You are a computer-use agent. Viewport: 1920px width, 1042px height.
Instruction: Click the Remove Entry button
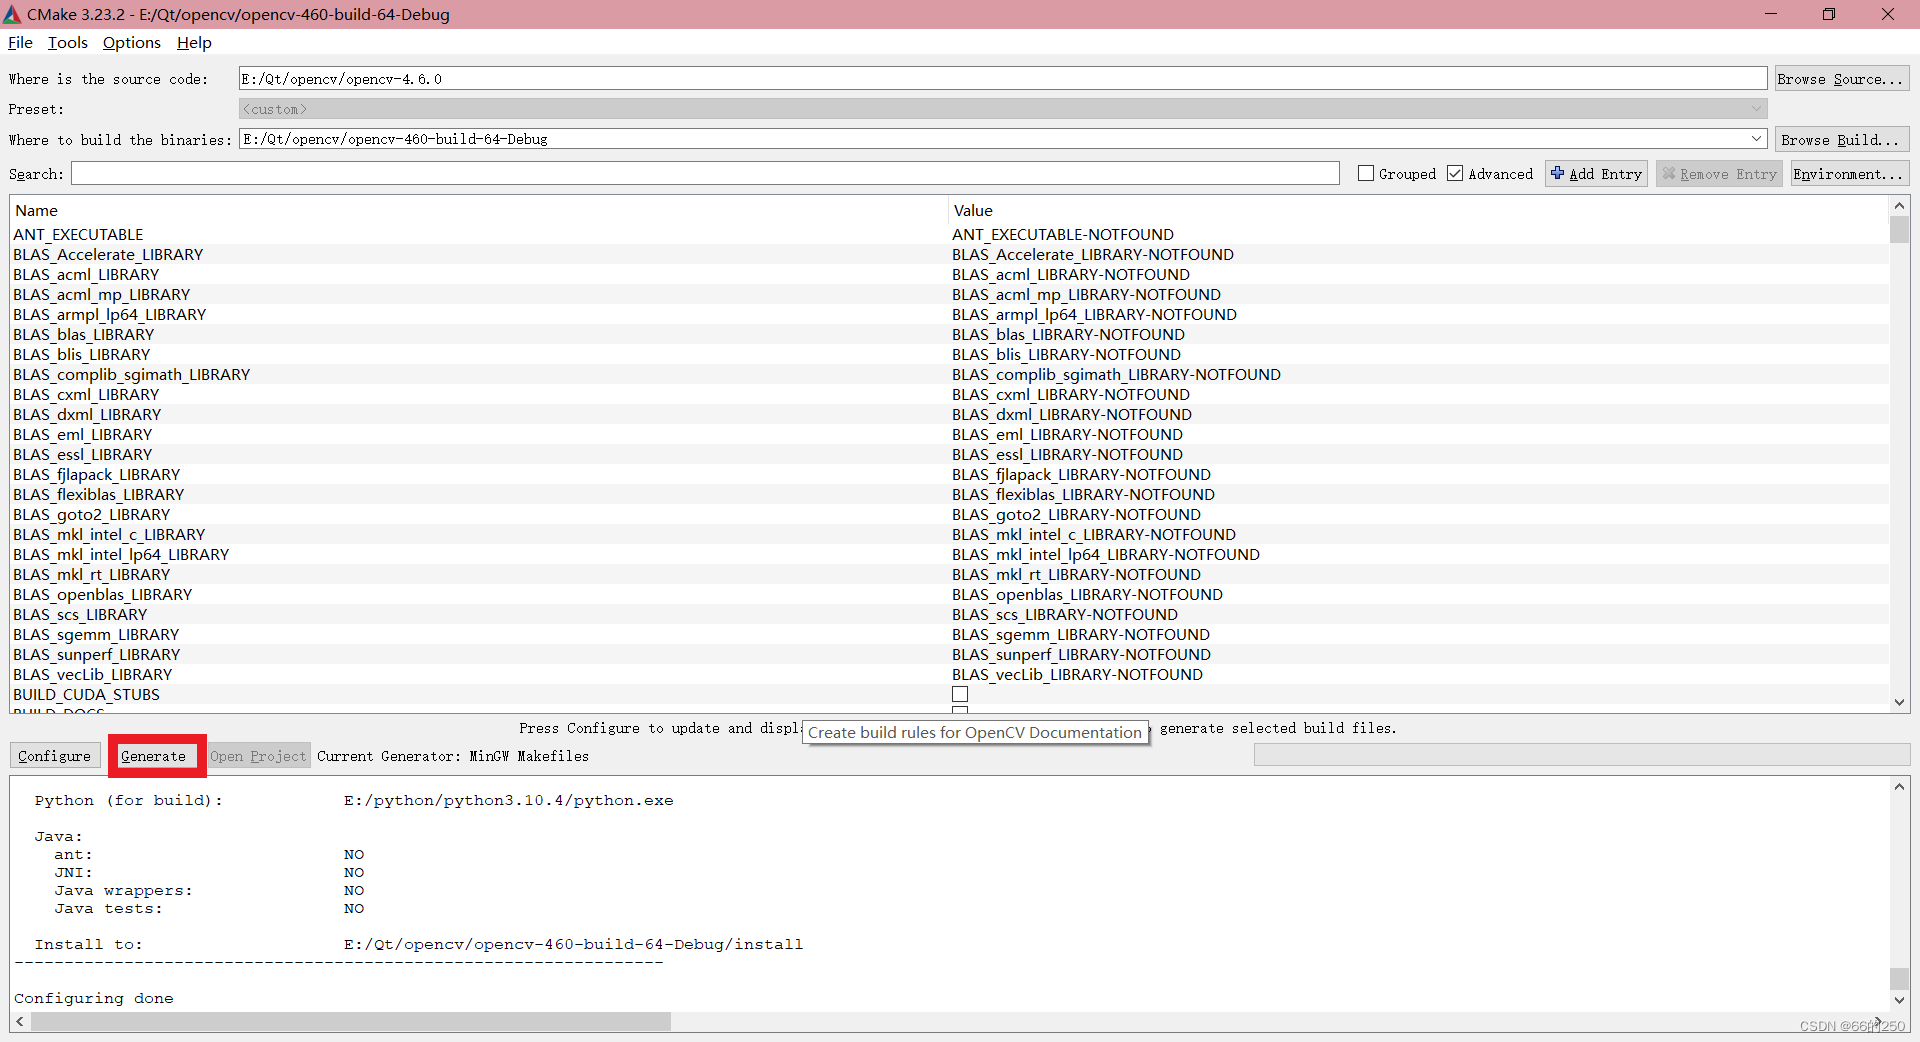(1719, 174)
